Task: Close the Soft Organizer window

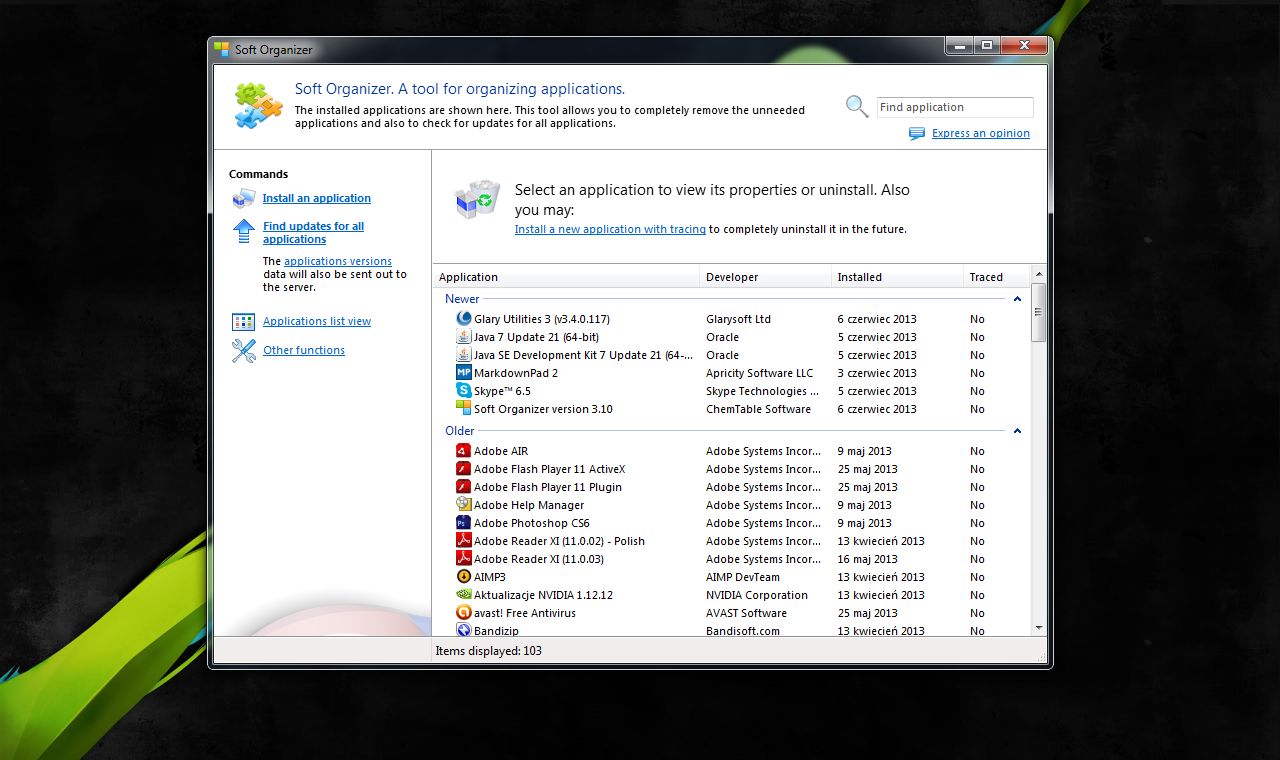Action: (1023, 46)
